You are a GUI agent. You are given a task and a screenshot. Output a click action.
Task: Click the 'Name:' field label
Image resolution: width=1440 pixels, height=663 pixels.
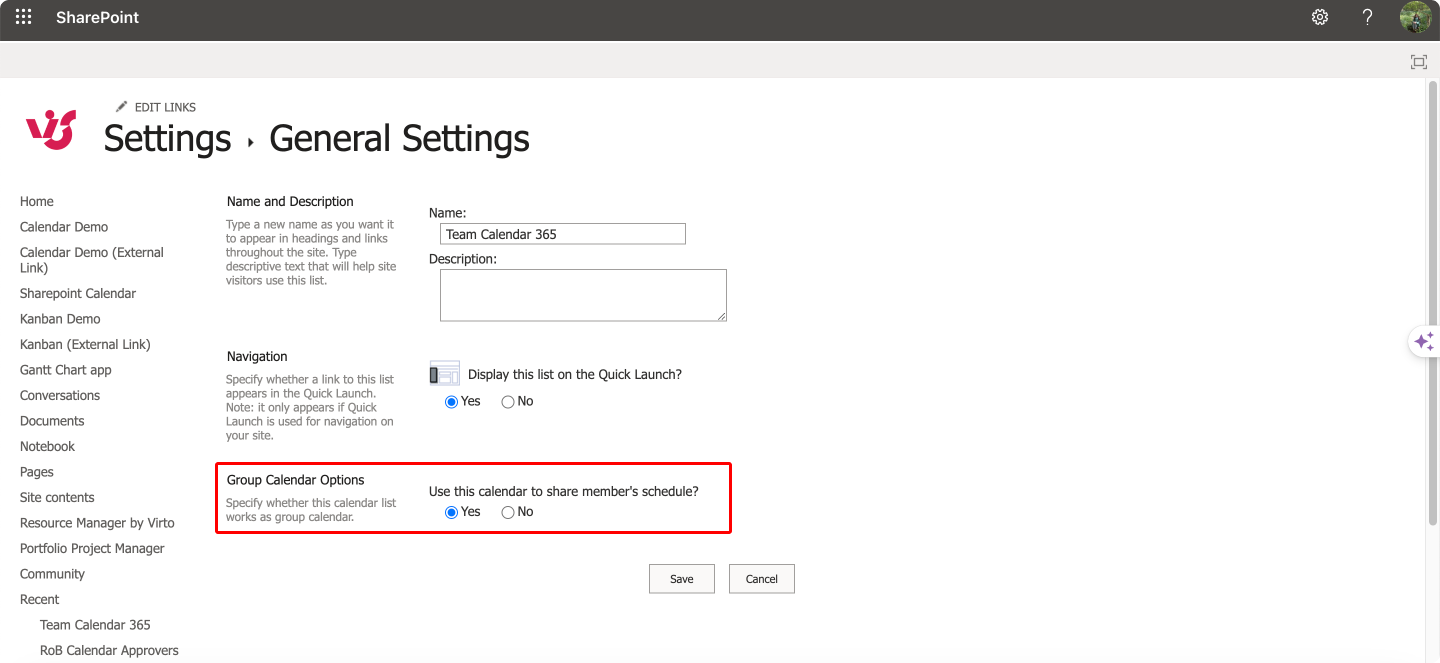point(448,213)
